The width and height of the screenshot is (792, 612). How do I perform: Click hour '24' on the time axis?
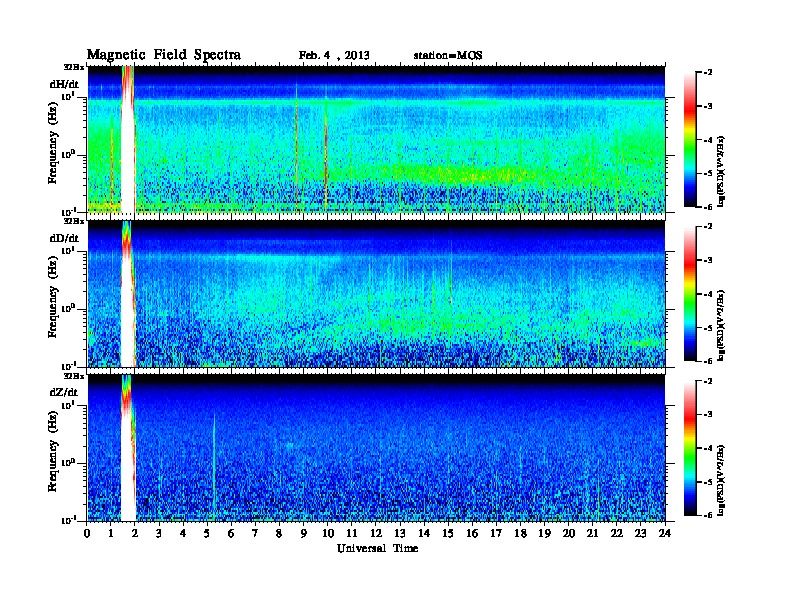click(665, 533)
